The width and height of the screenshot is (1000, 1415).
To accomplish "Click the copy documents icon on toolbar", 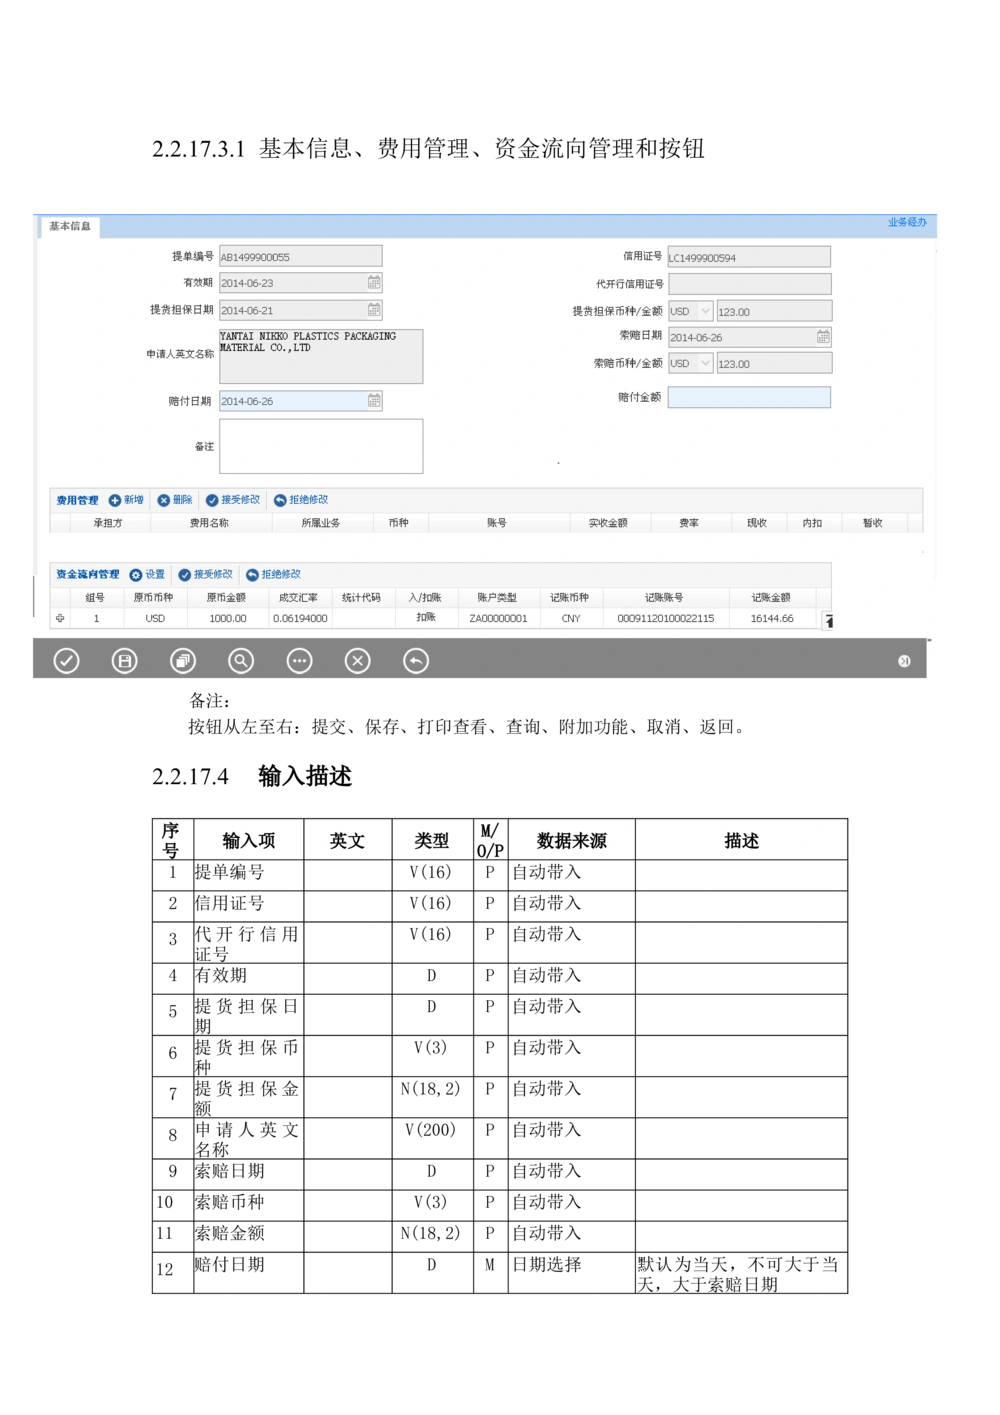I will pos(183,661).
